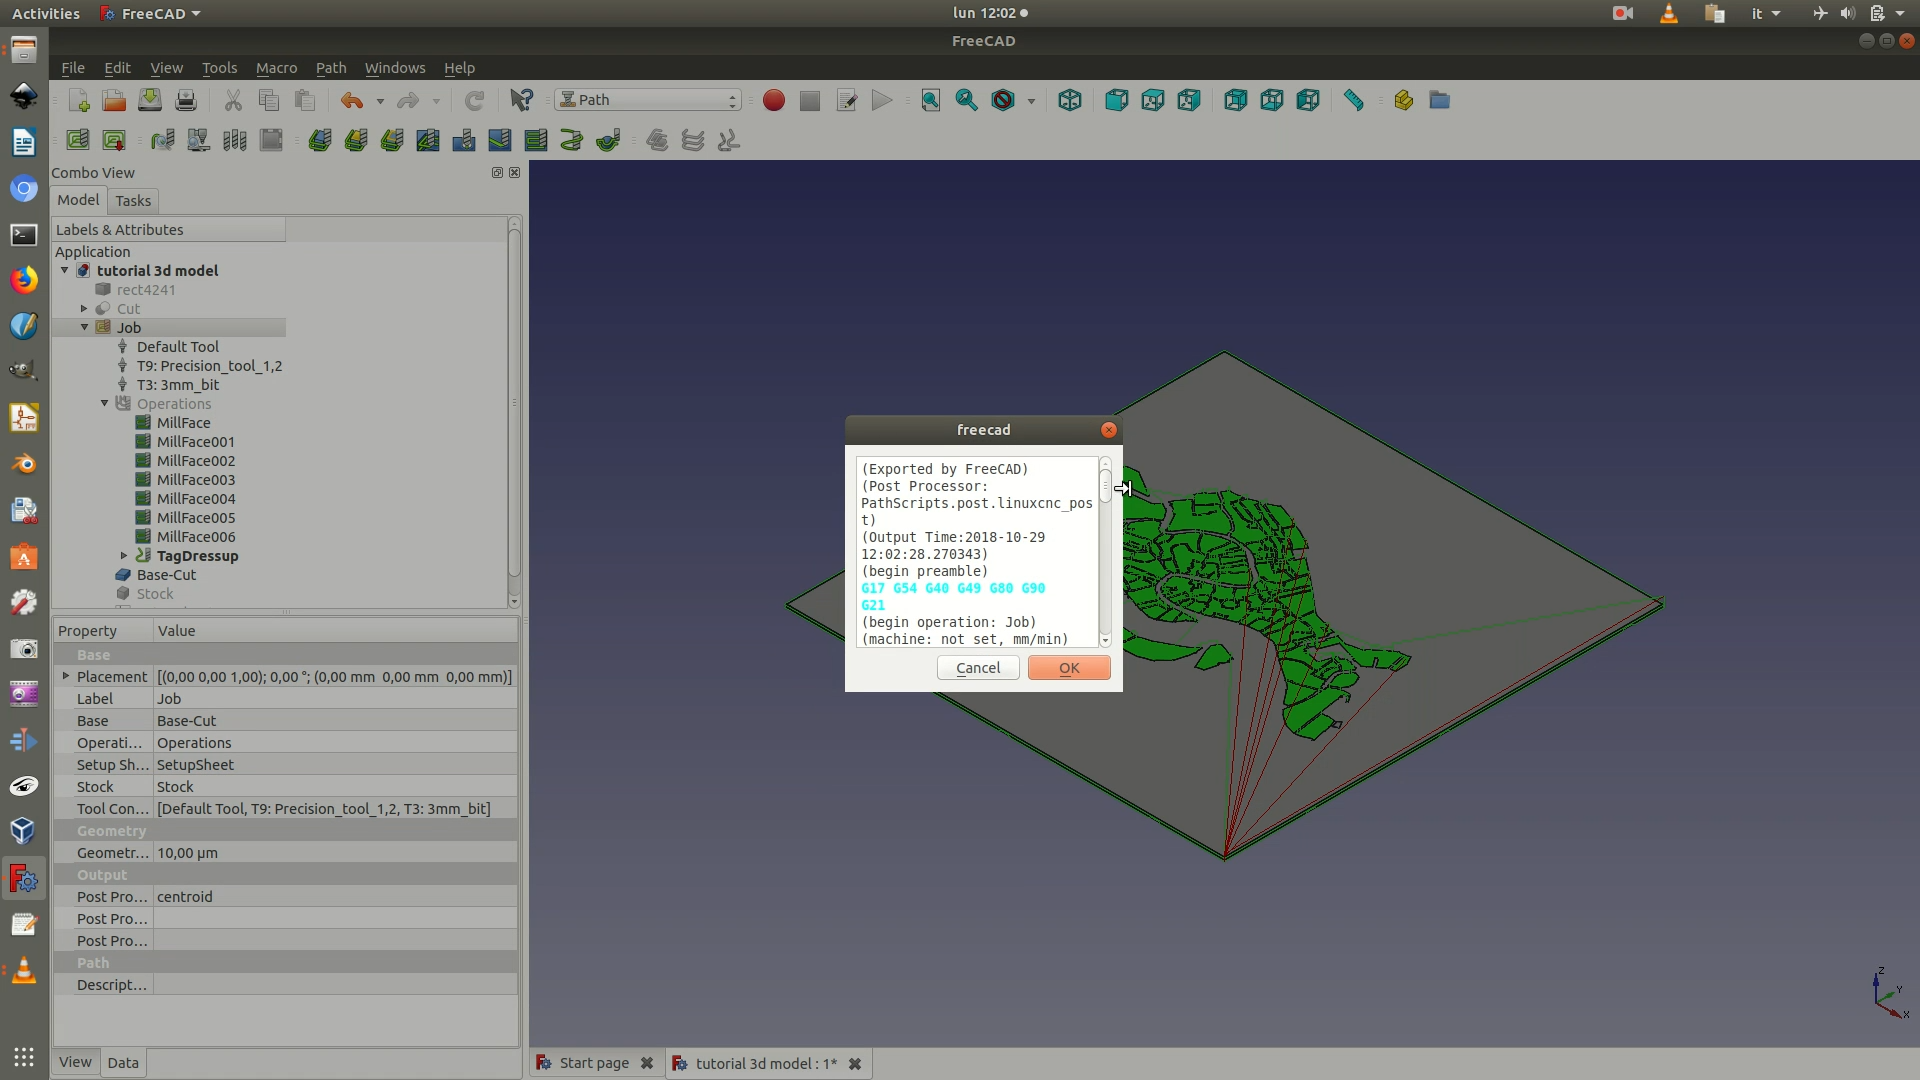
Task: Open the draw style dropdown arrow
Action: tap(1031, 101)
